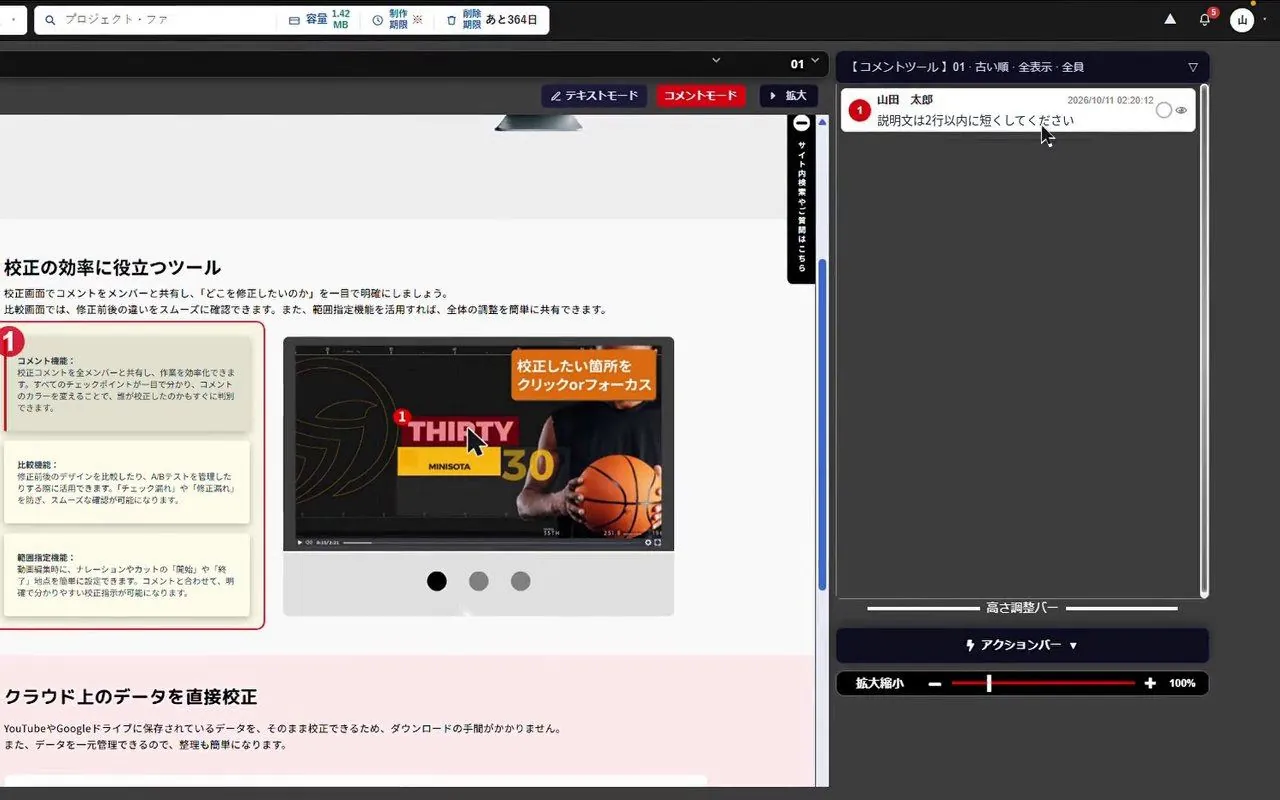Select the コメント機能 feature card

[x=128, y=382]
